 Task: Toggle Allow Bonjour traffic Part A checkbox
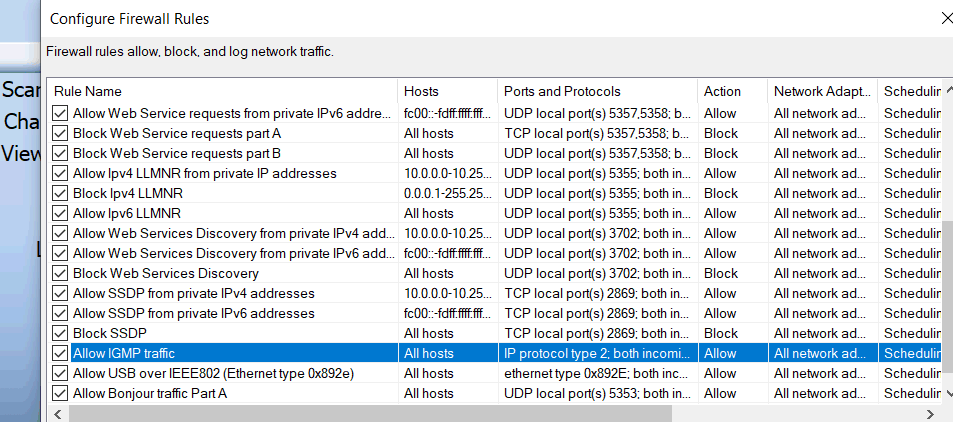point(61,393)
